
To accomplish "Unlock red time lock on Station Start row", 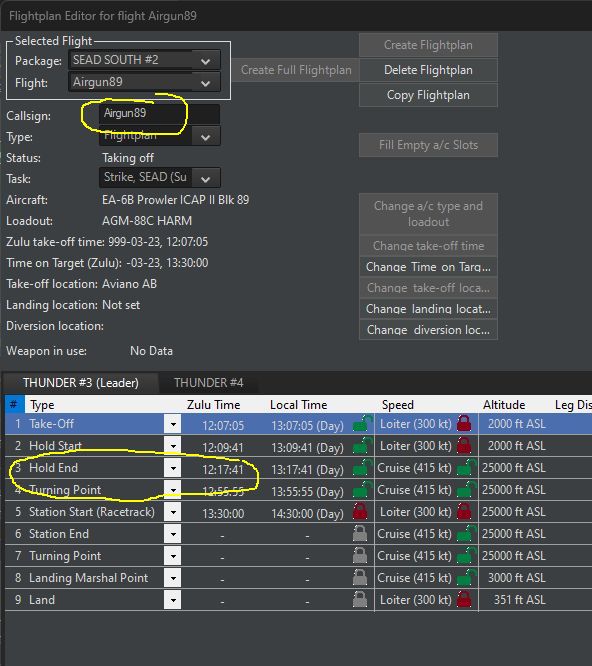I will coord(360,512).
